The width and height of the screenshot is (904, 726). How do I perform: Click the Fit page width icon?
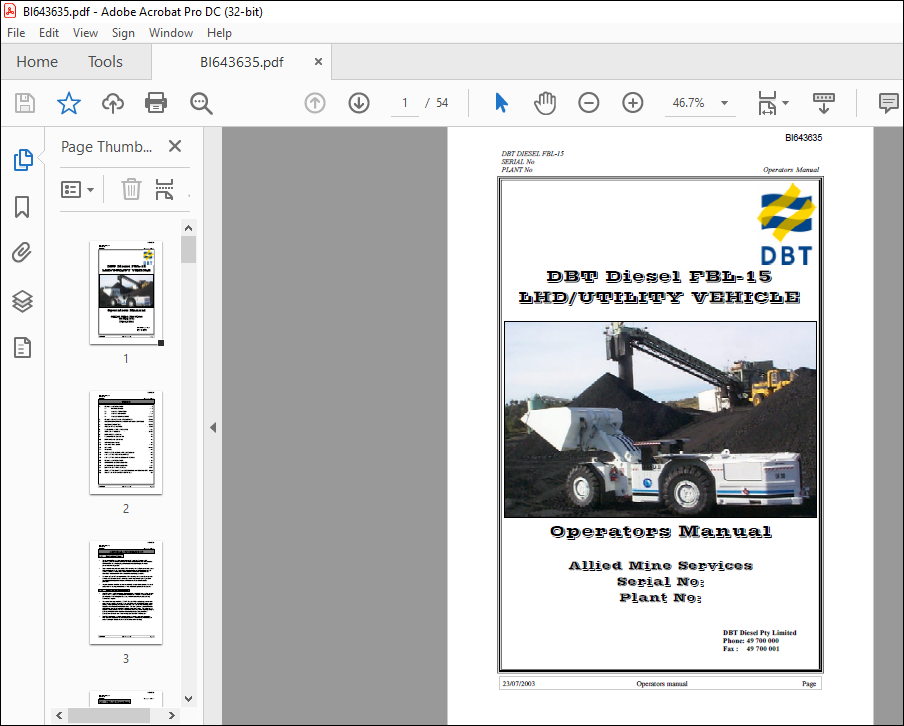767,103
